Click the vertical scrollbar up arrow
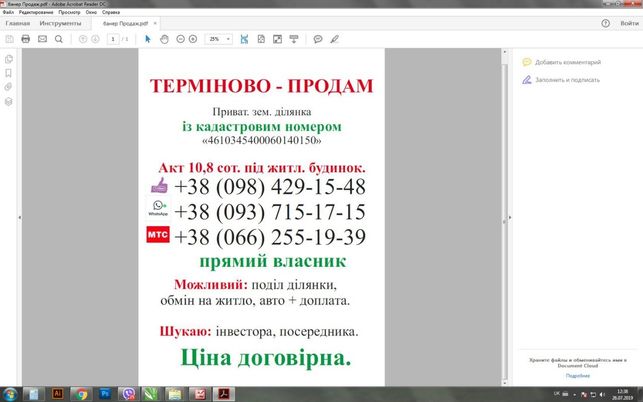643x402 pixels. (504, 52)
